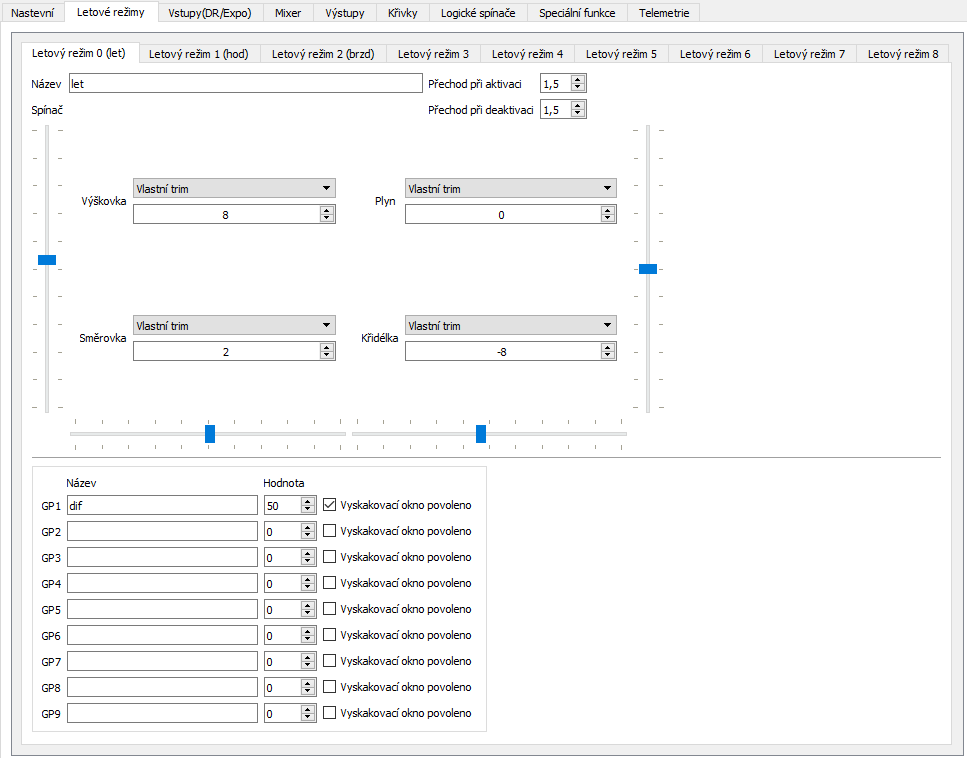Image resolution: width=967 pixels, height=758 pixels.
Task: Switch to the Mixer tab
Action: coord(288,13)
